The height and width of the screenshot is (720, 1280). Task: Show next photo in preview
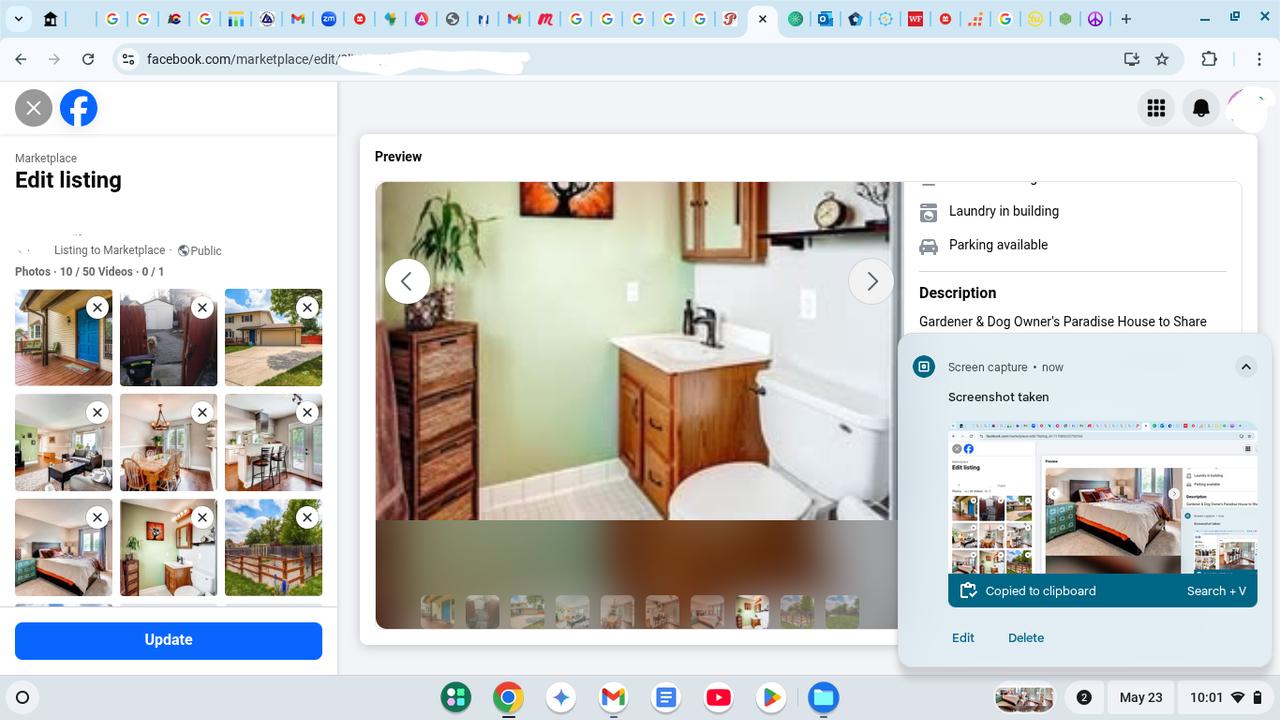pos(871,282)
